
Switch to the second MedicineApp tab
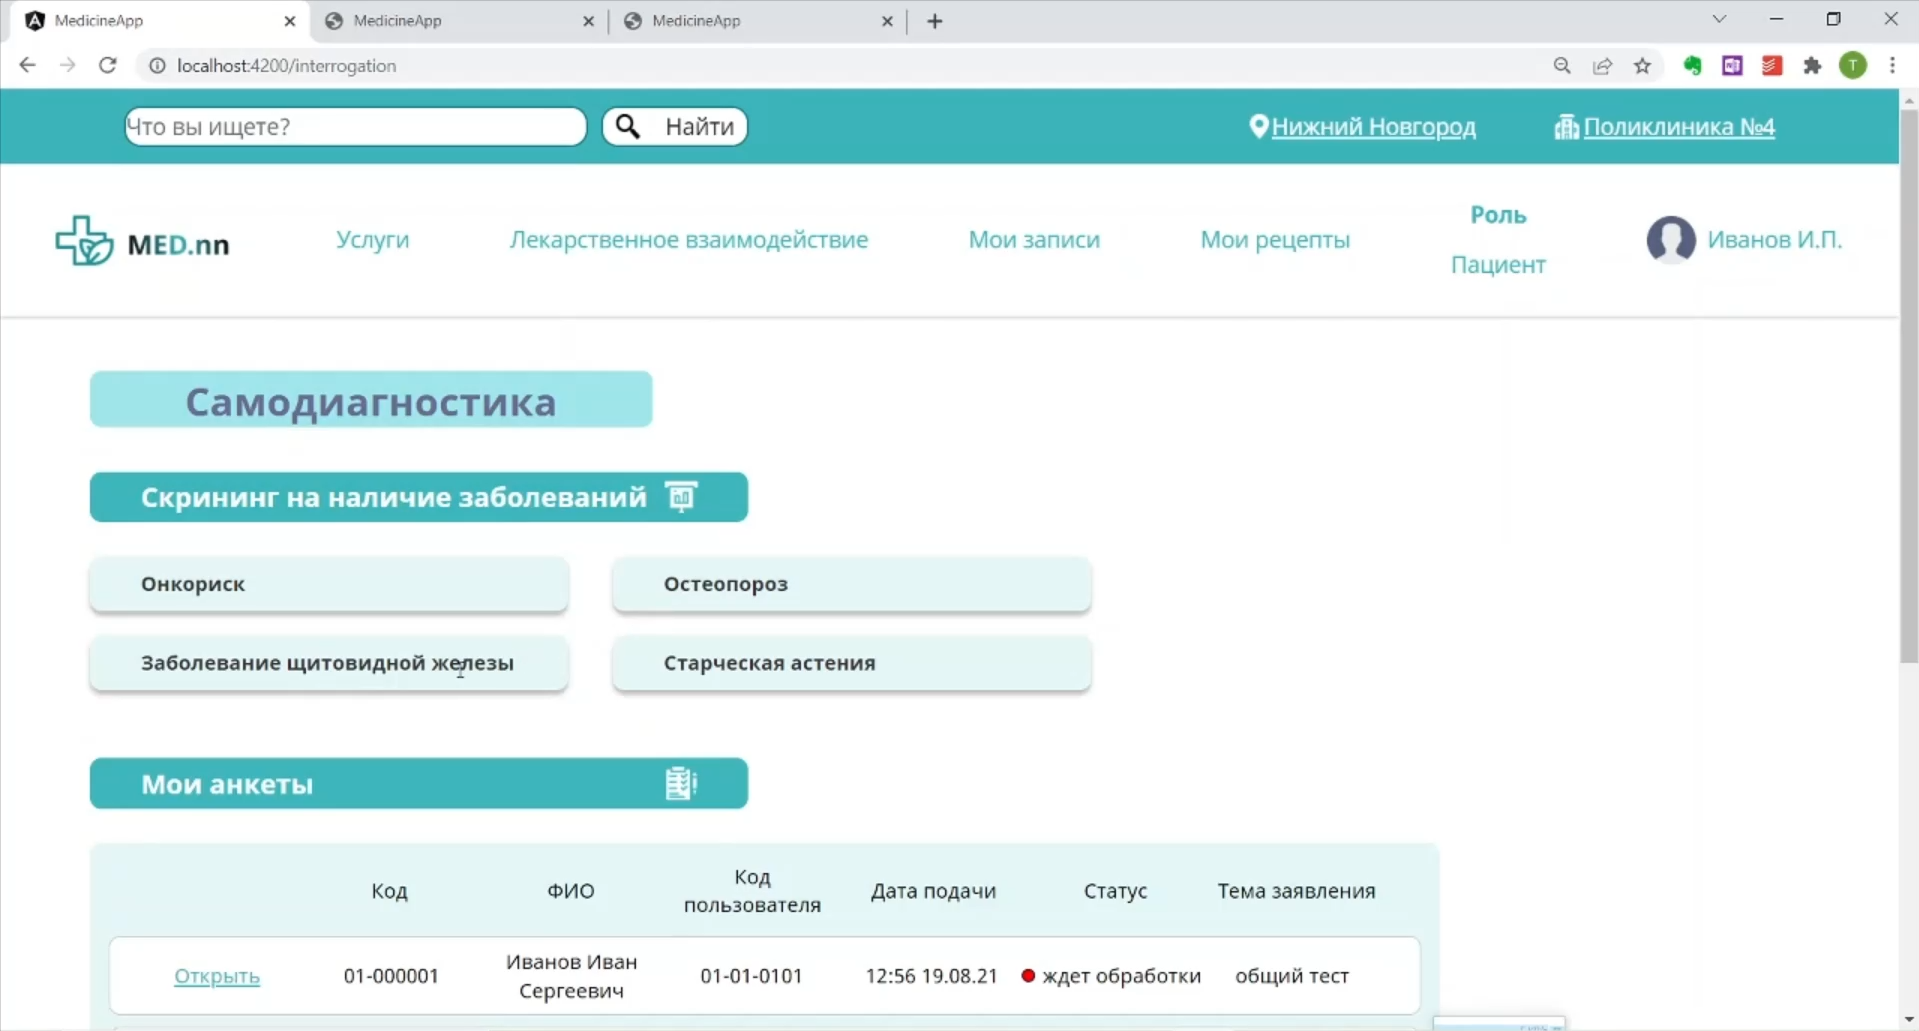click(x=455, y=21)
